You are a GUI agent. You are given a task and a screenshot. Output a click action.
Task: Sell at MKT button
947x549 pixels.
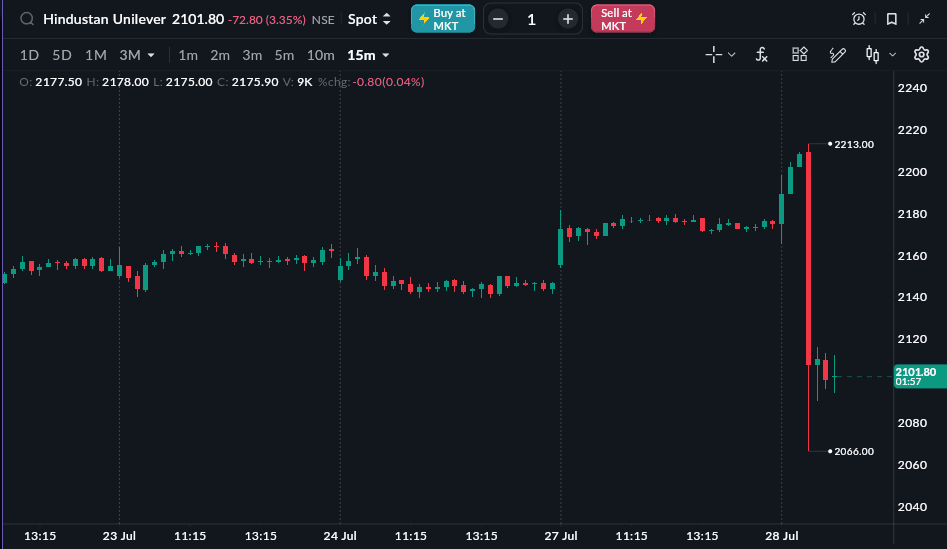pos(623,19)
